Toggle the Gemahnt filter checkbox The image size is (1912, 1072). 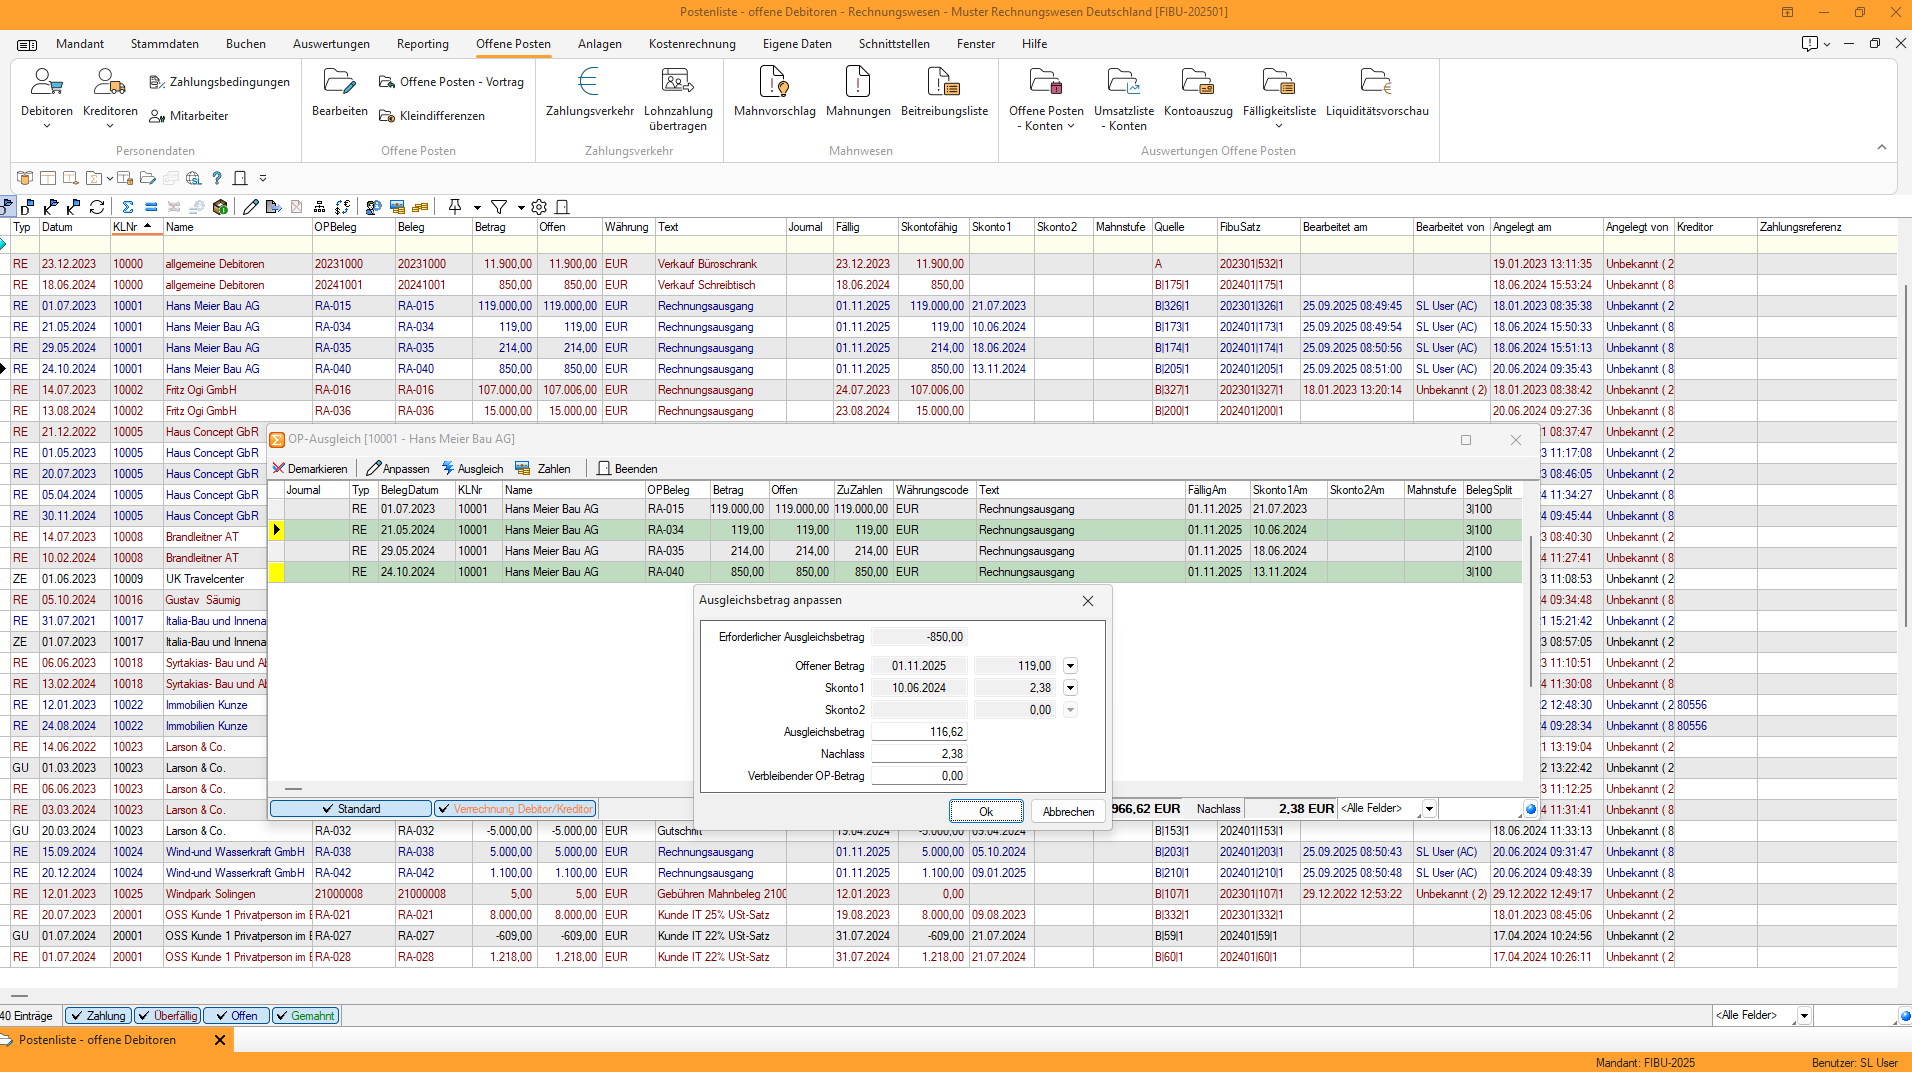[305, 1016]
